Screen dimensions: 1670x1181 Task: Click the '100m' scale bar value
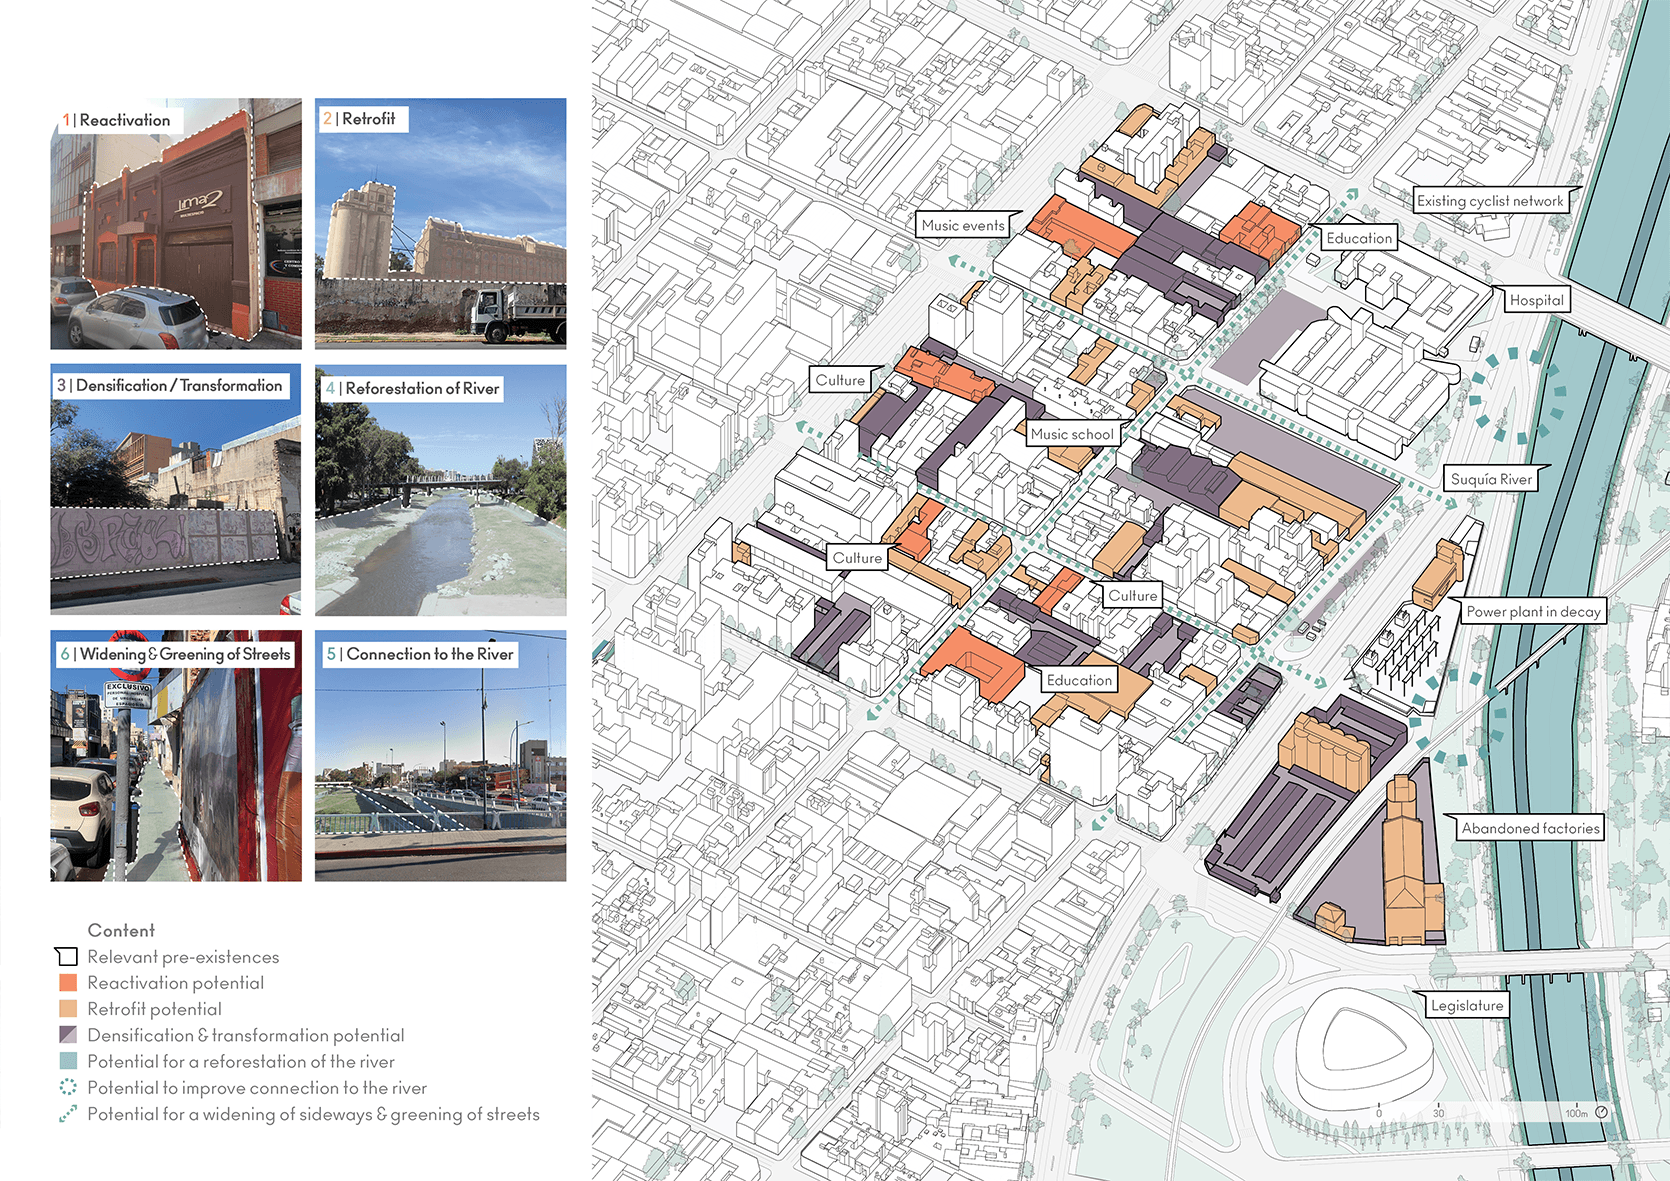(x=1576, y=1113)
